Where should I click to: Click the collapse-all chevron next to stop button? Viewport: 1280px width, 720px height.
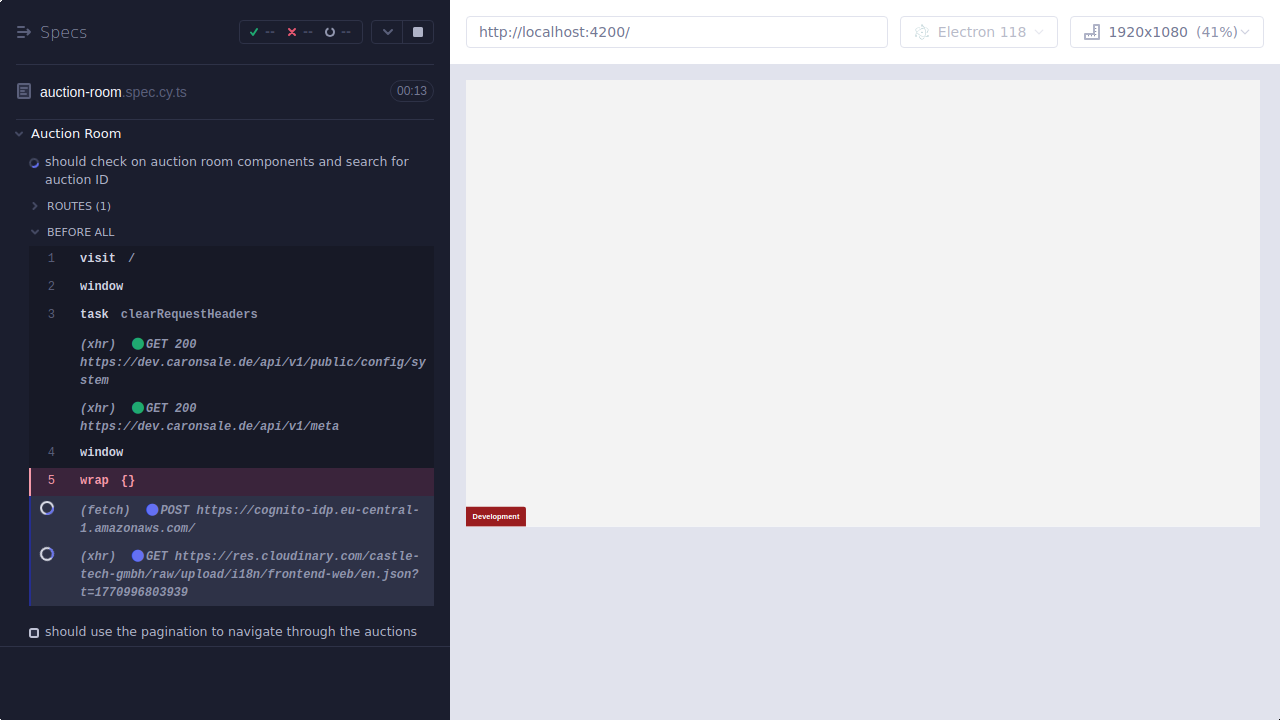pos(387,31)
